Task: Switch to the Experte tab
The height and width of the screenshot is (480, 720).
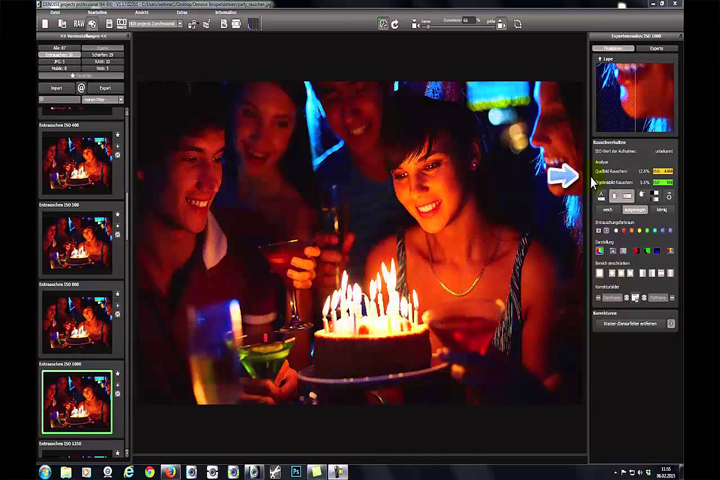Action: click(x=656, y=48)
